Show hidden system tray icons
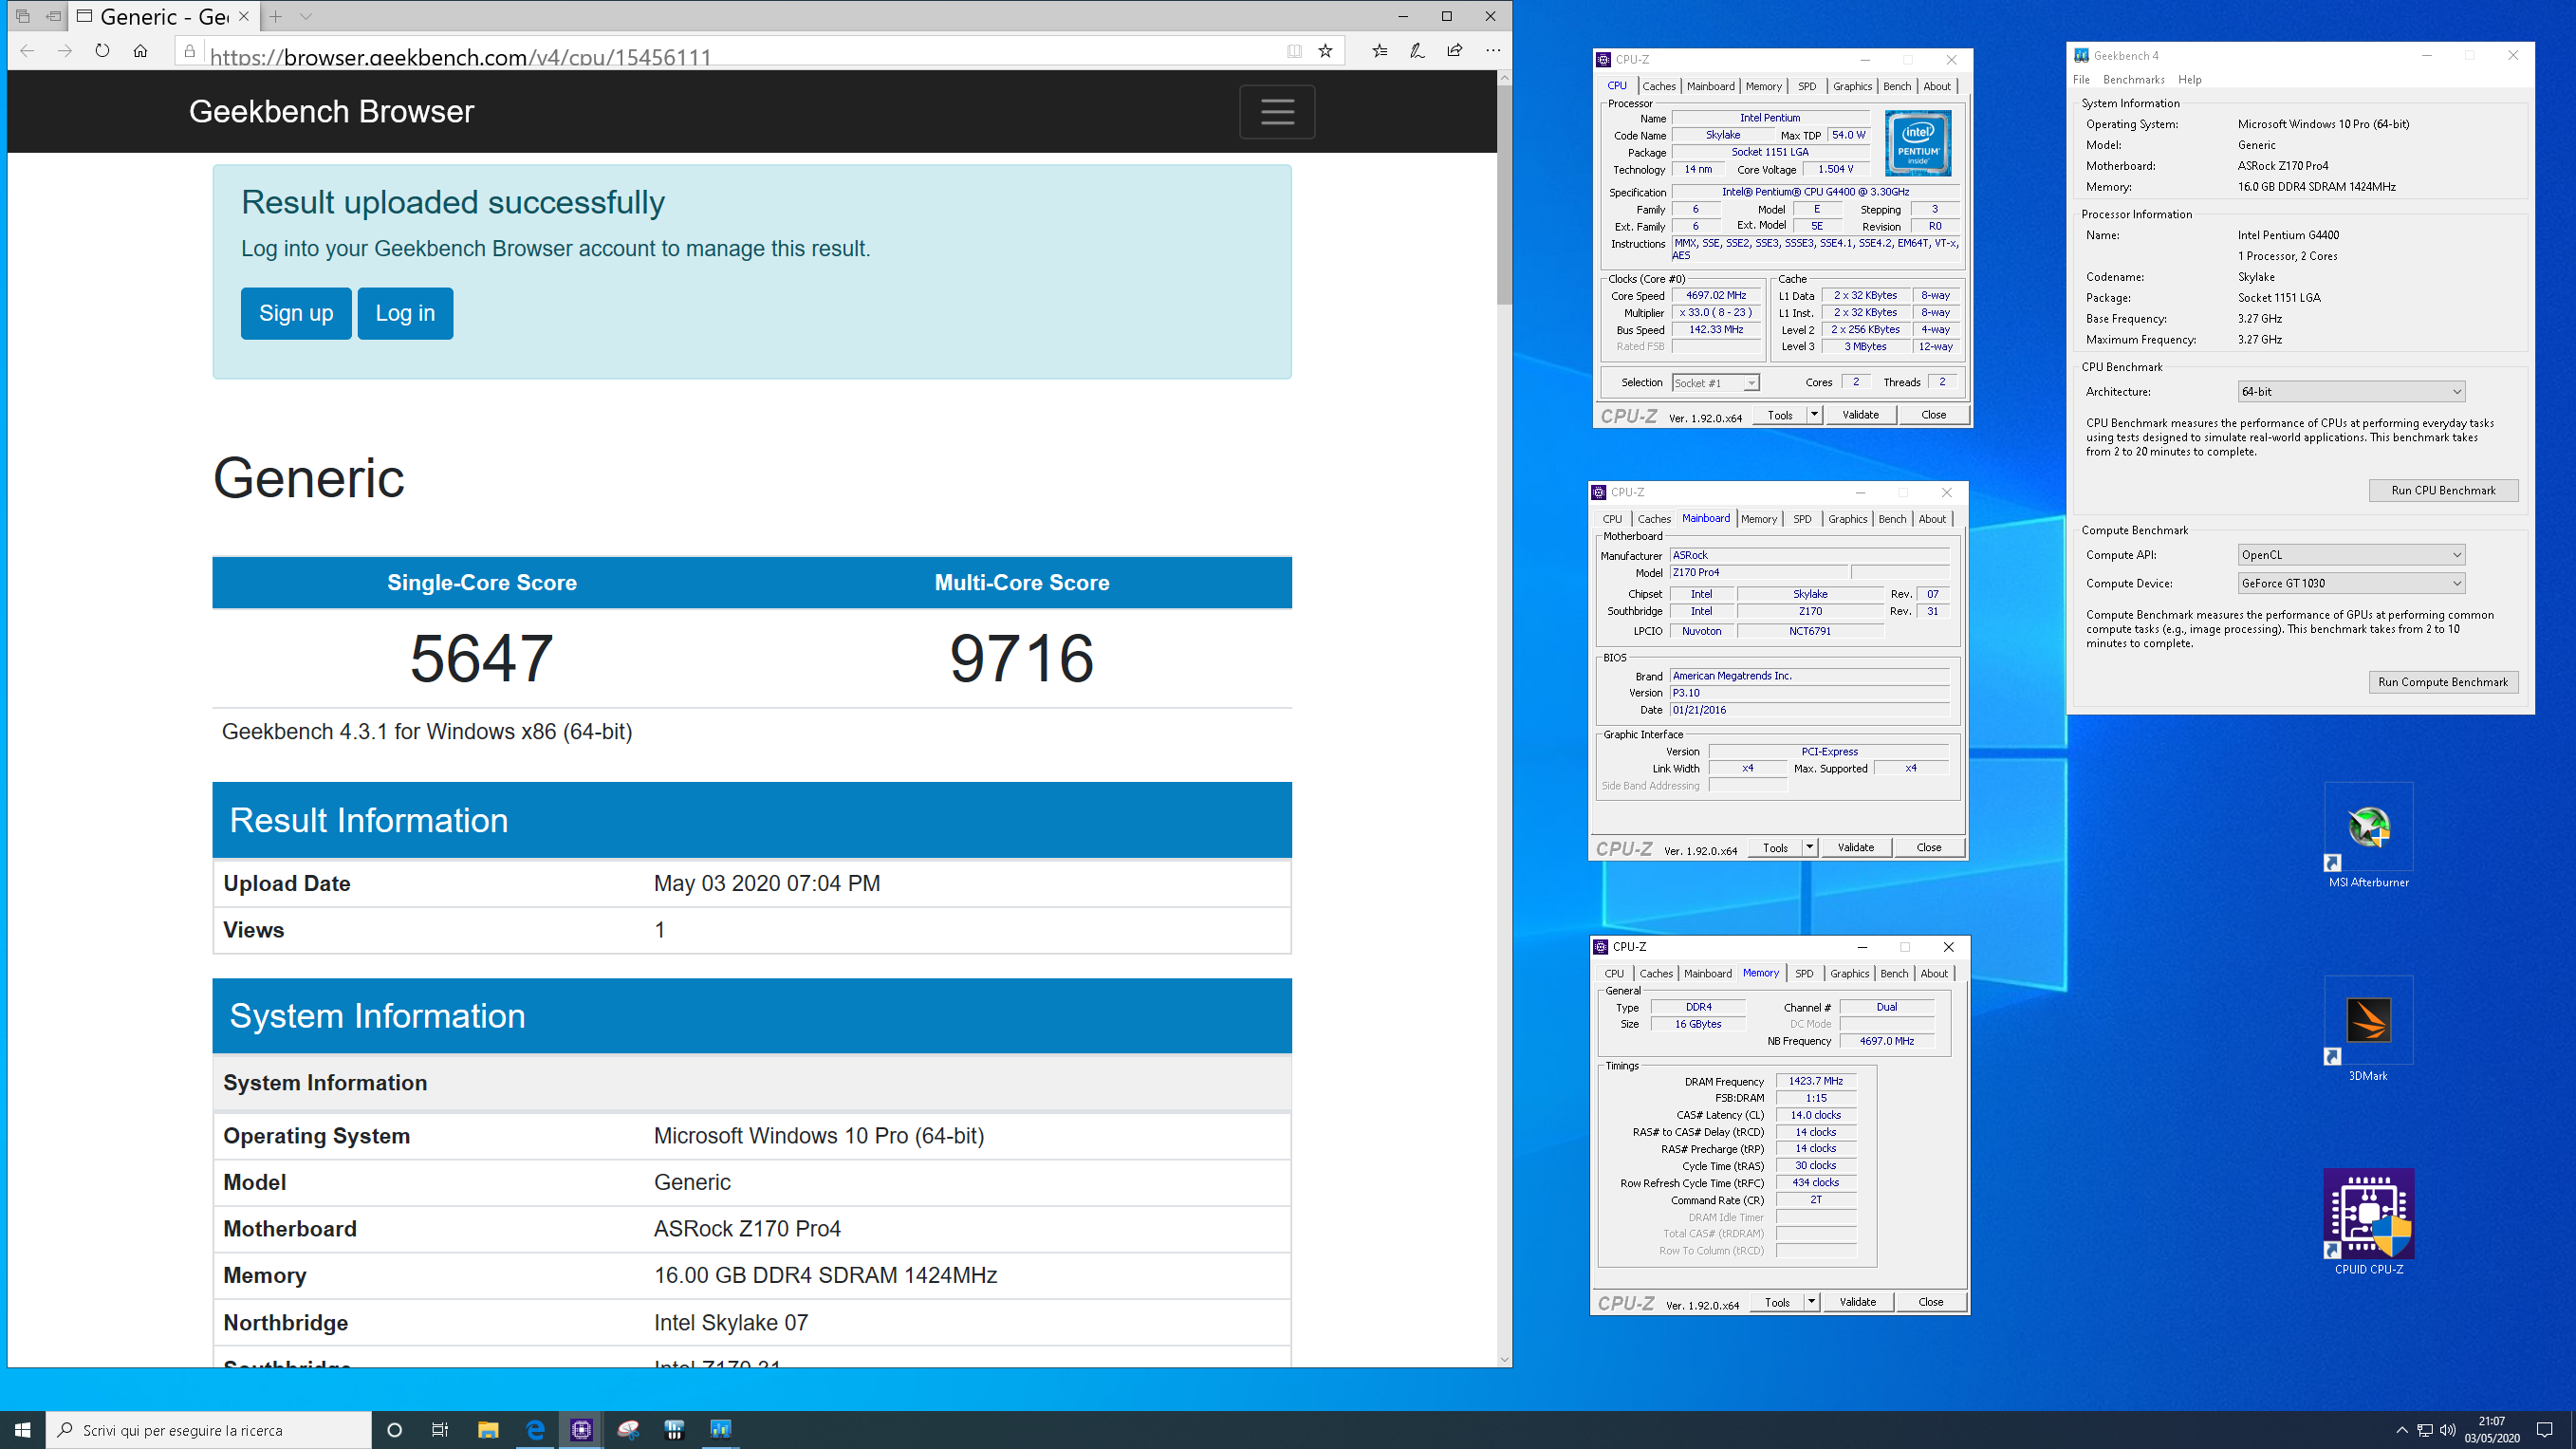2576x1449 pixels. tap(2401, 1429)
